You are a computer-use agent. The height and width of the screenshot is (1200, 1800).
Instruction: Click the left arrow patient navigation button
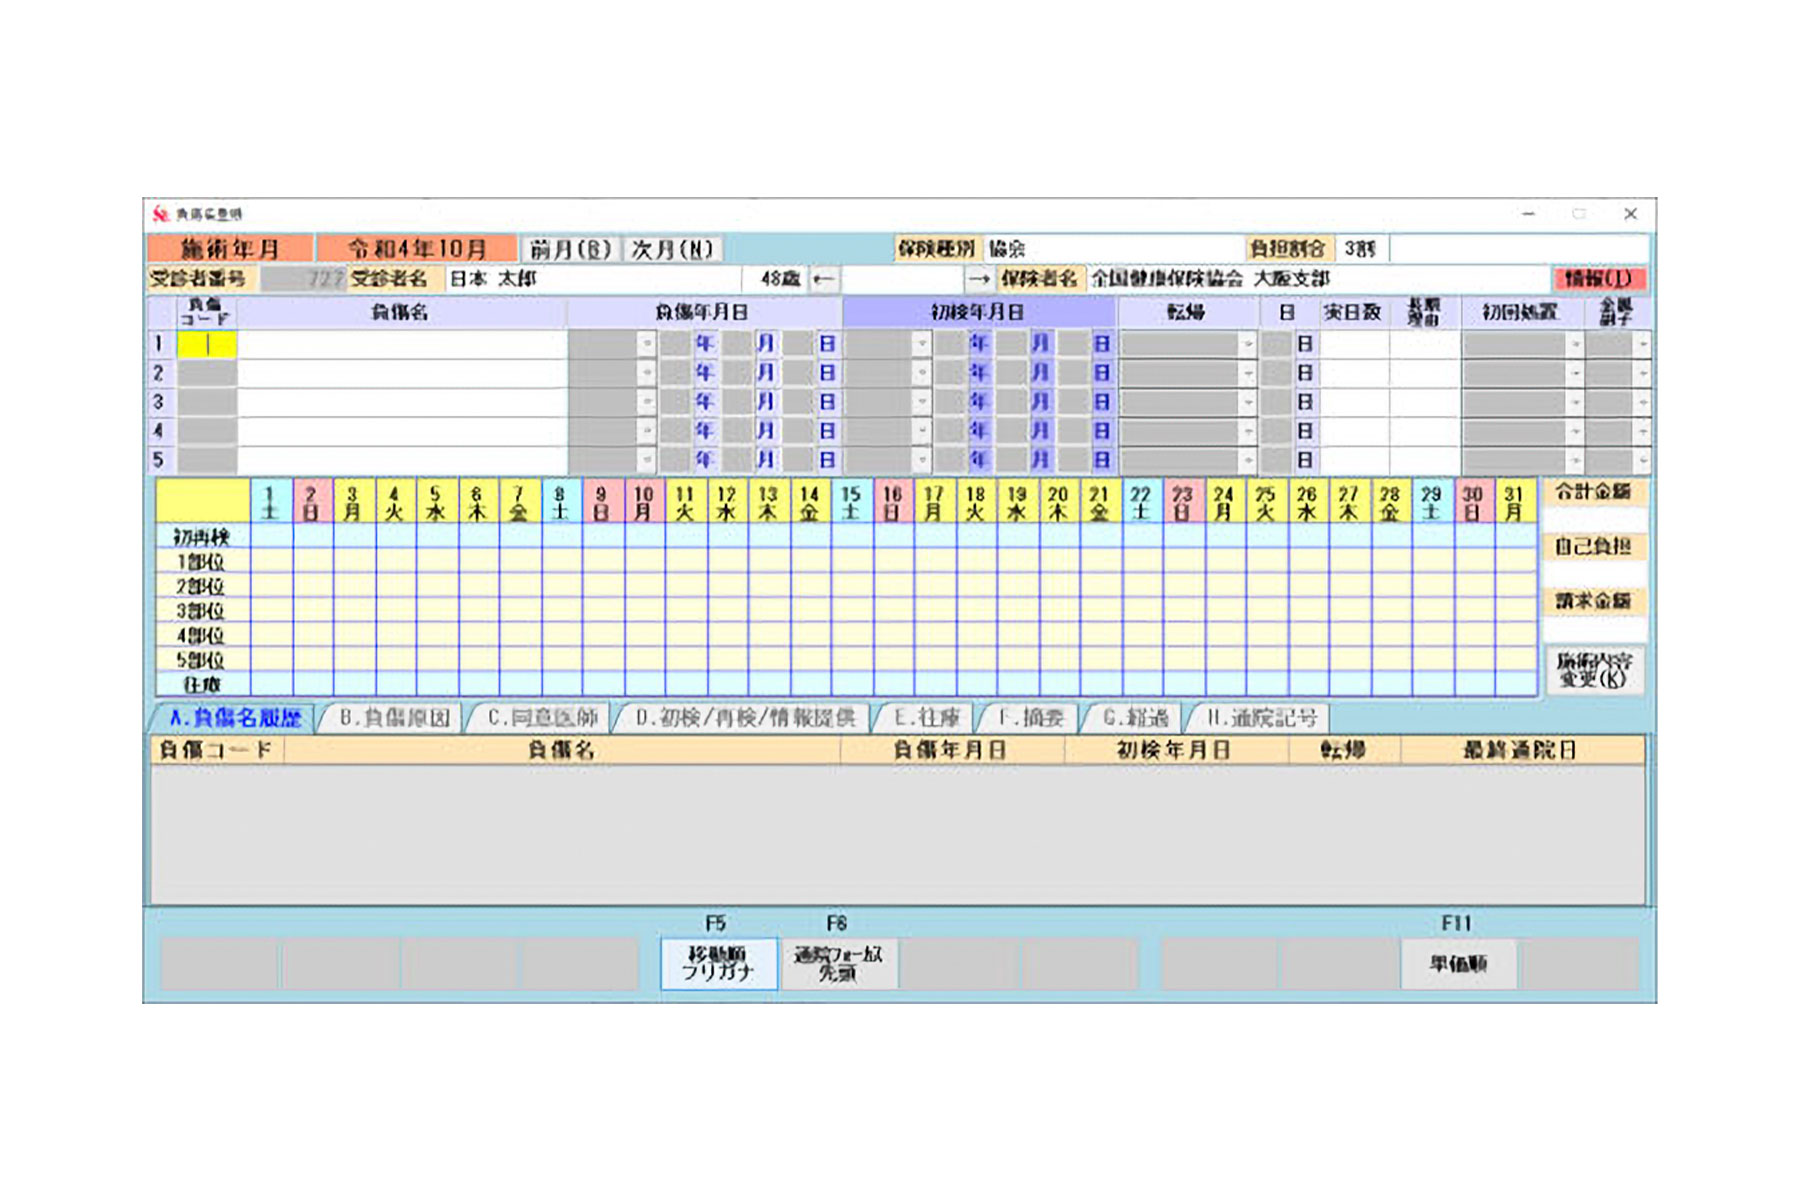tap(823, 279)
